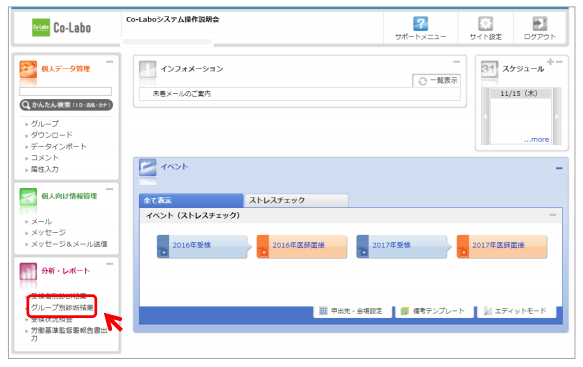The width and height of the screenshot is (583, 367).
Task: Open the コメント link
Action: click(x=45, y=158)
